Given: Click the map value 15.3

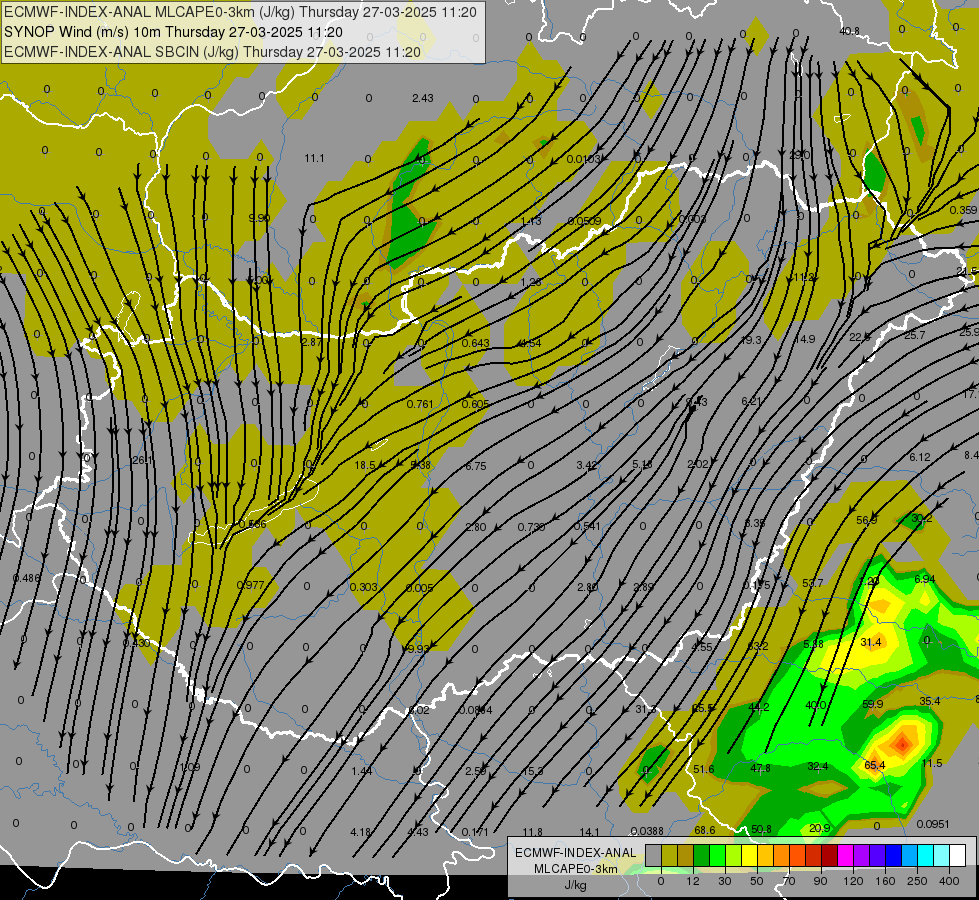Looking at the screenshot, I should [533, 771].
